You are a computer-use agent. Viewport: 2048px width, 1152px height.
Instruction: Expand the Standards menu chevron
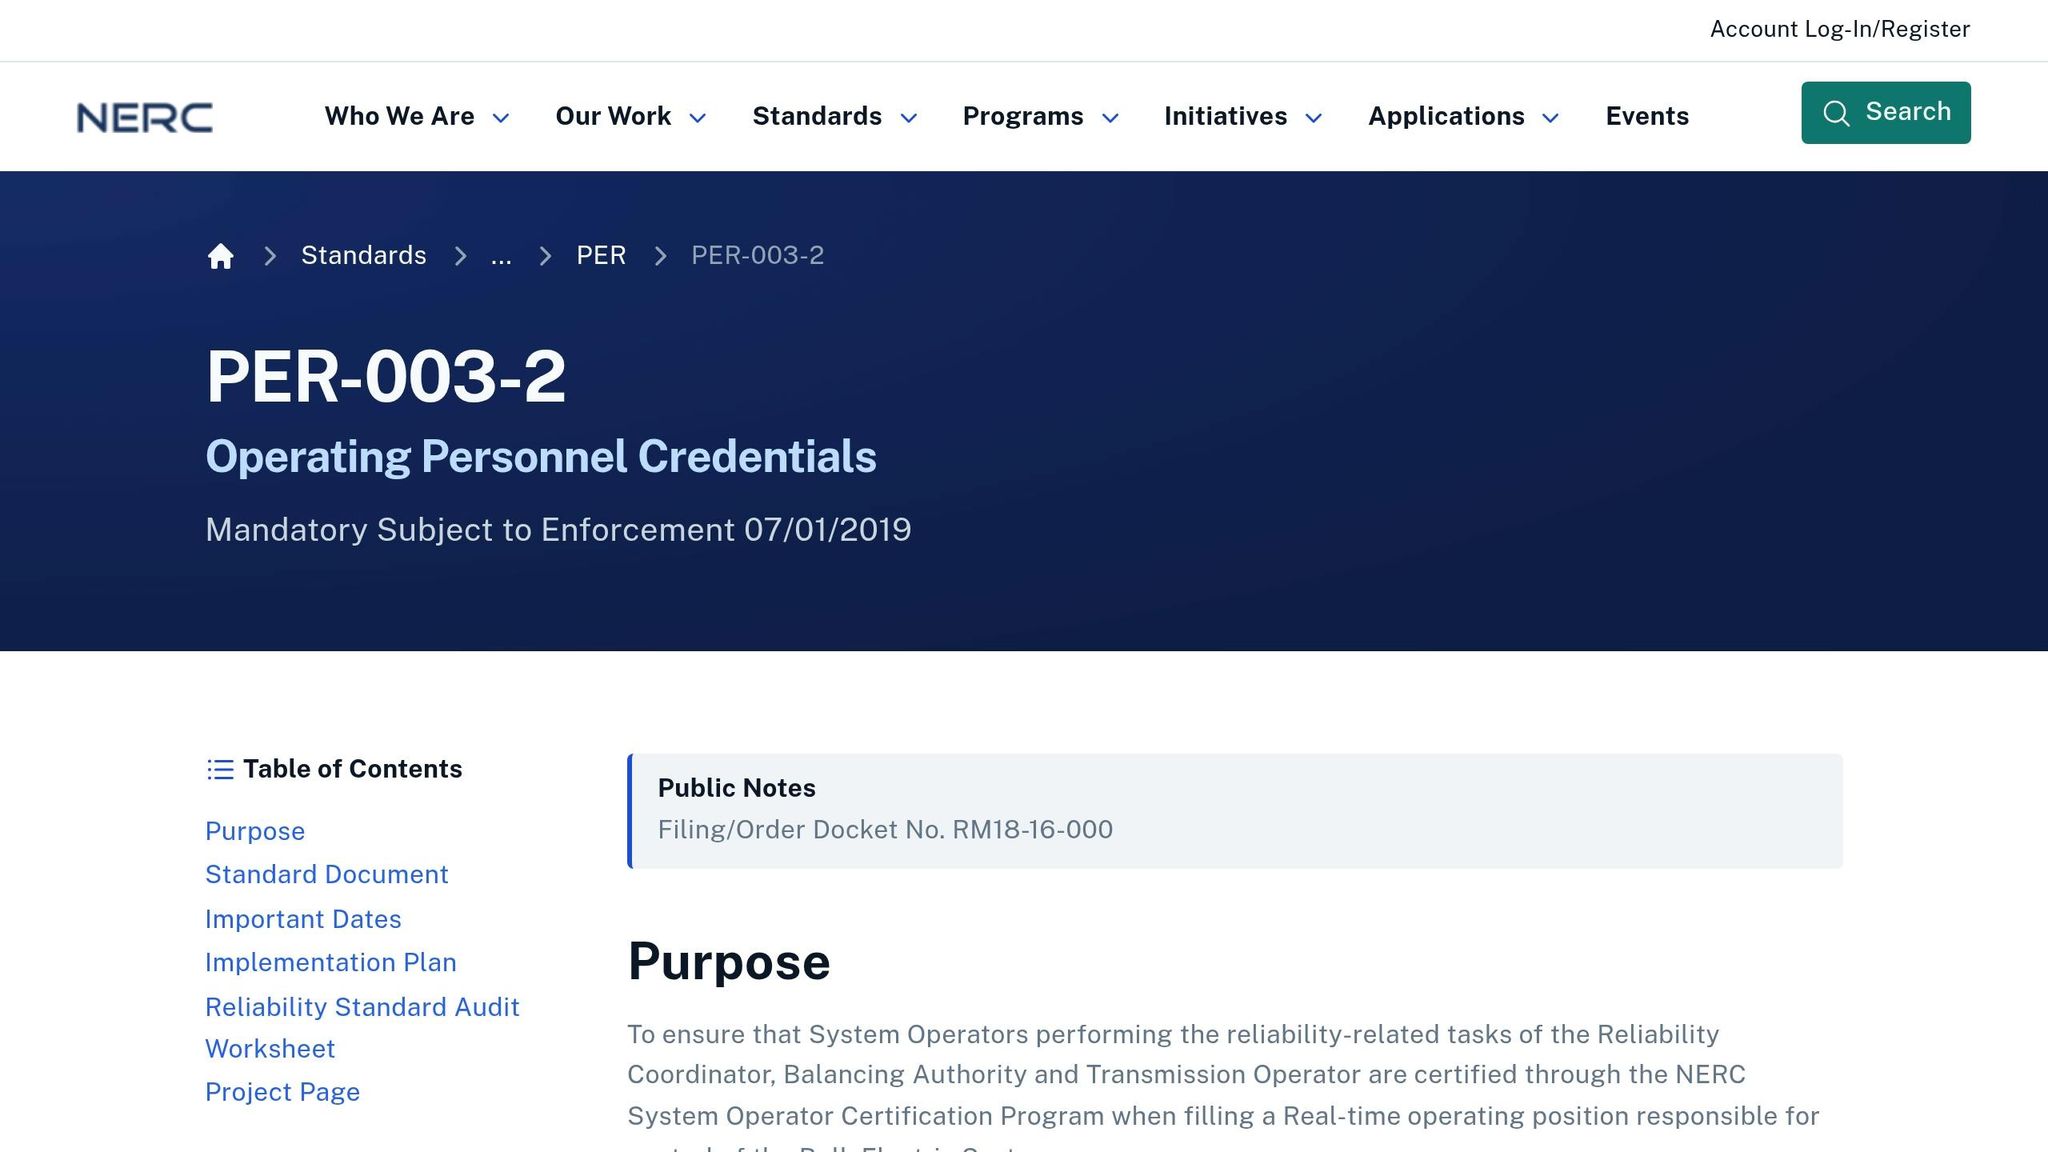pyautogui.click(x=909, y=118)
